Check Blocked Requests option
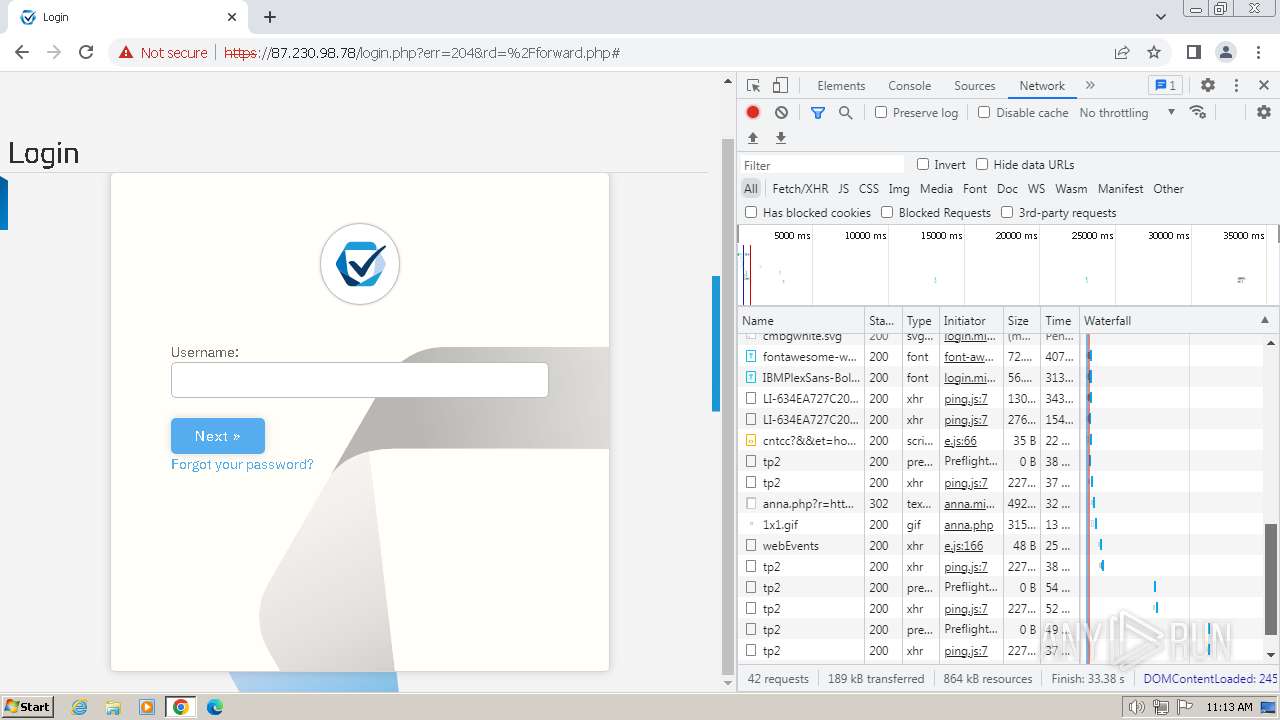Image resolution: width=1280 pixels, height=720 pixels. [x=887, y=212]
